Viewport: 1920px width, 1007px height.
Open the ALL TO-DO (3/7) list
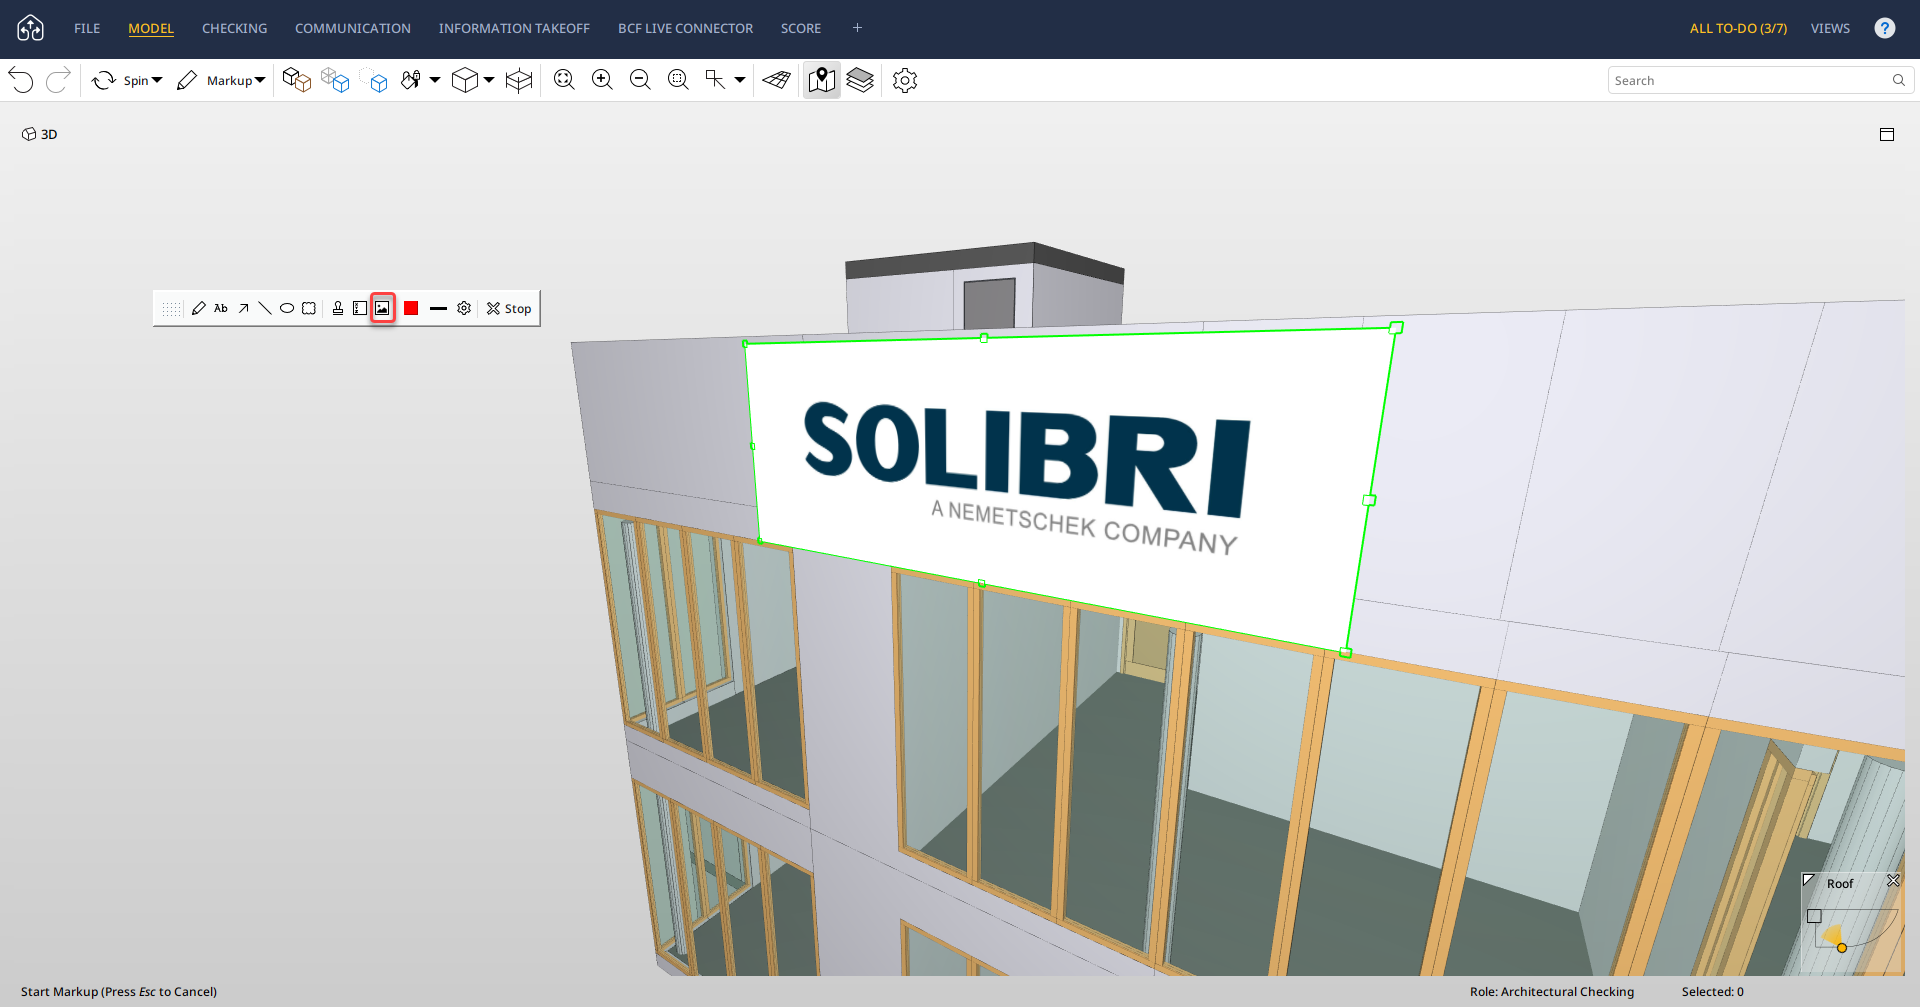click(x=1738, y=28)
